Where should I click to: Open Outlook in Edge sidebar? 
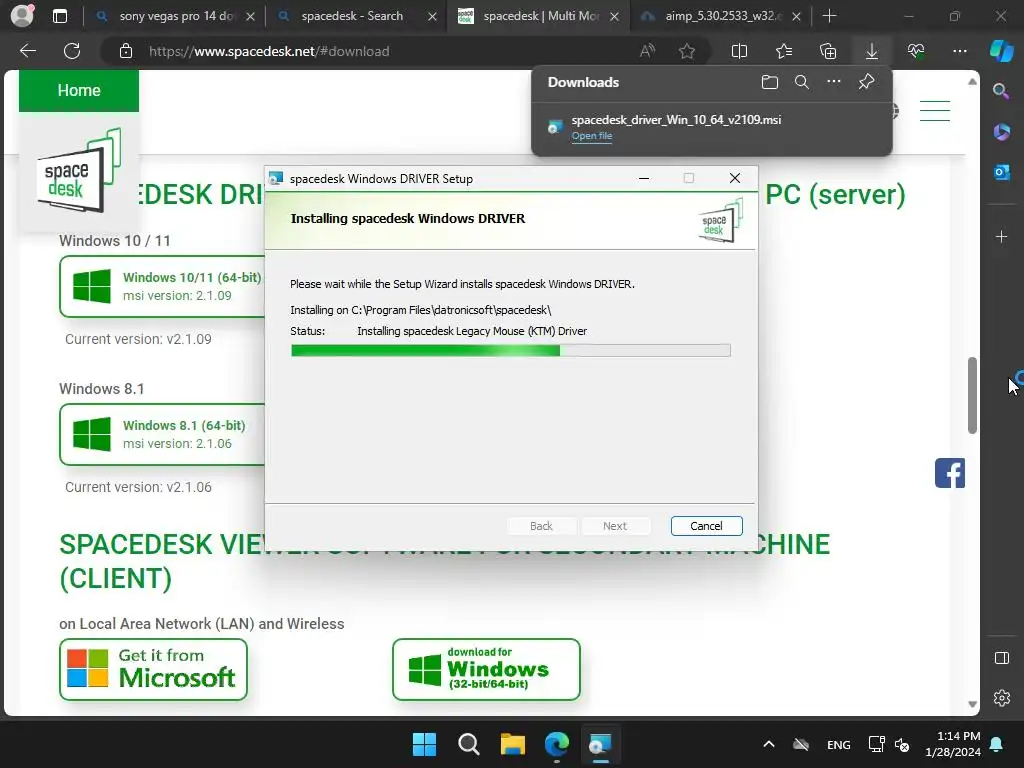point(1001,172)
